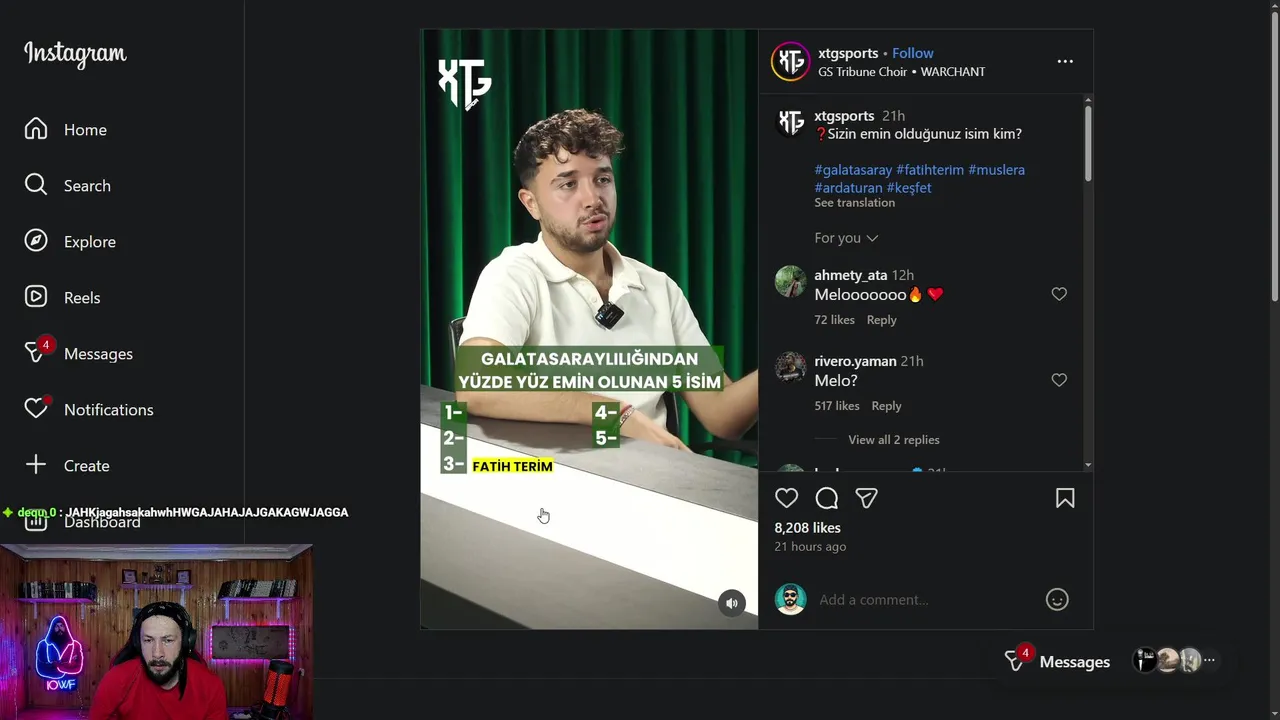1280x720 pixels.
Task: Share the post with the paper plane icon
Action: coord(867,498)
